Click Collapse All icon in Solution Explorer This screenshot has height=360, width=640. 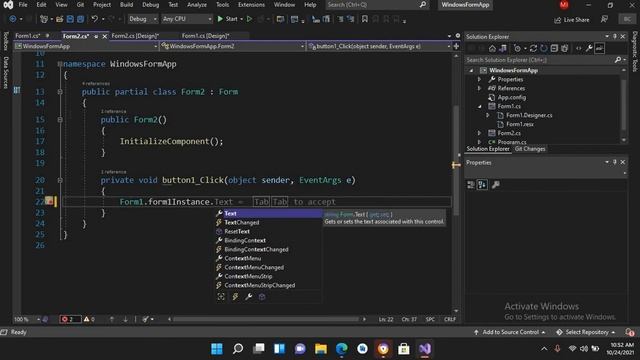(x=554, y=49)
